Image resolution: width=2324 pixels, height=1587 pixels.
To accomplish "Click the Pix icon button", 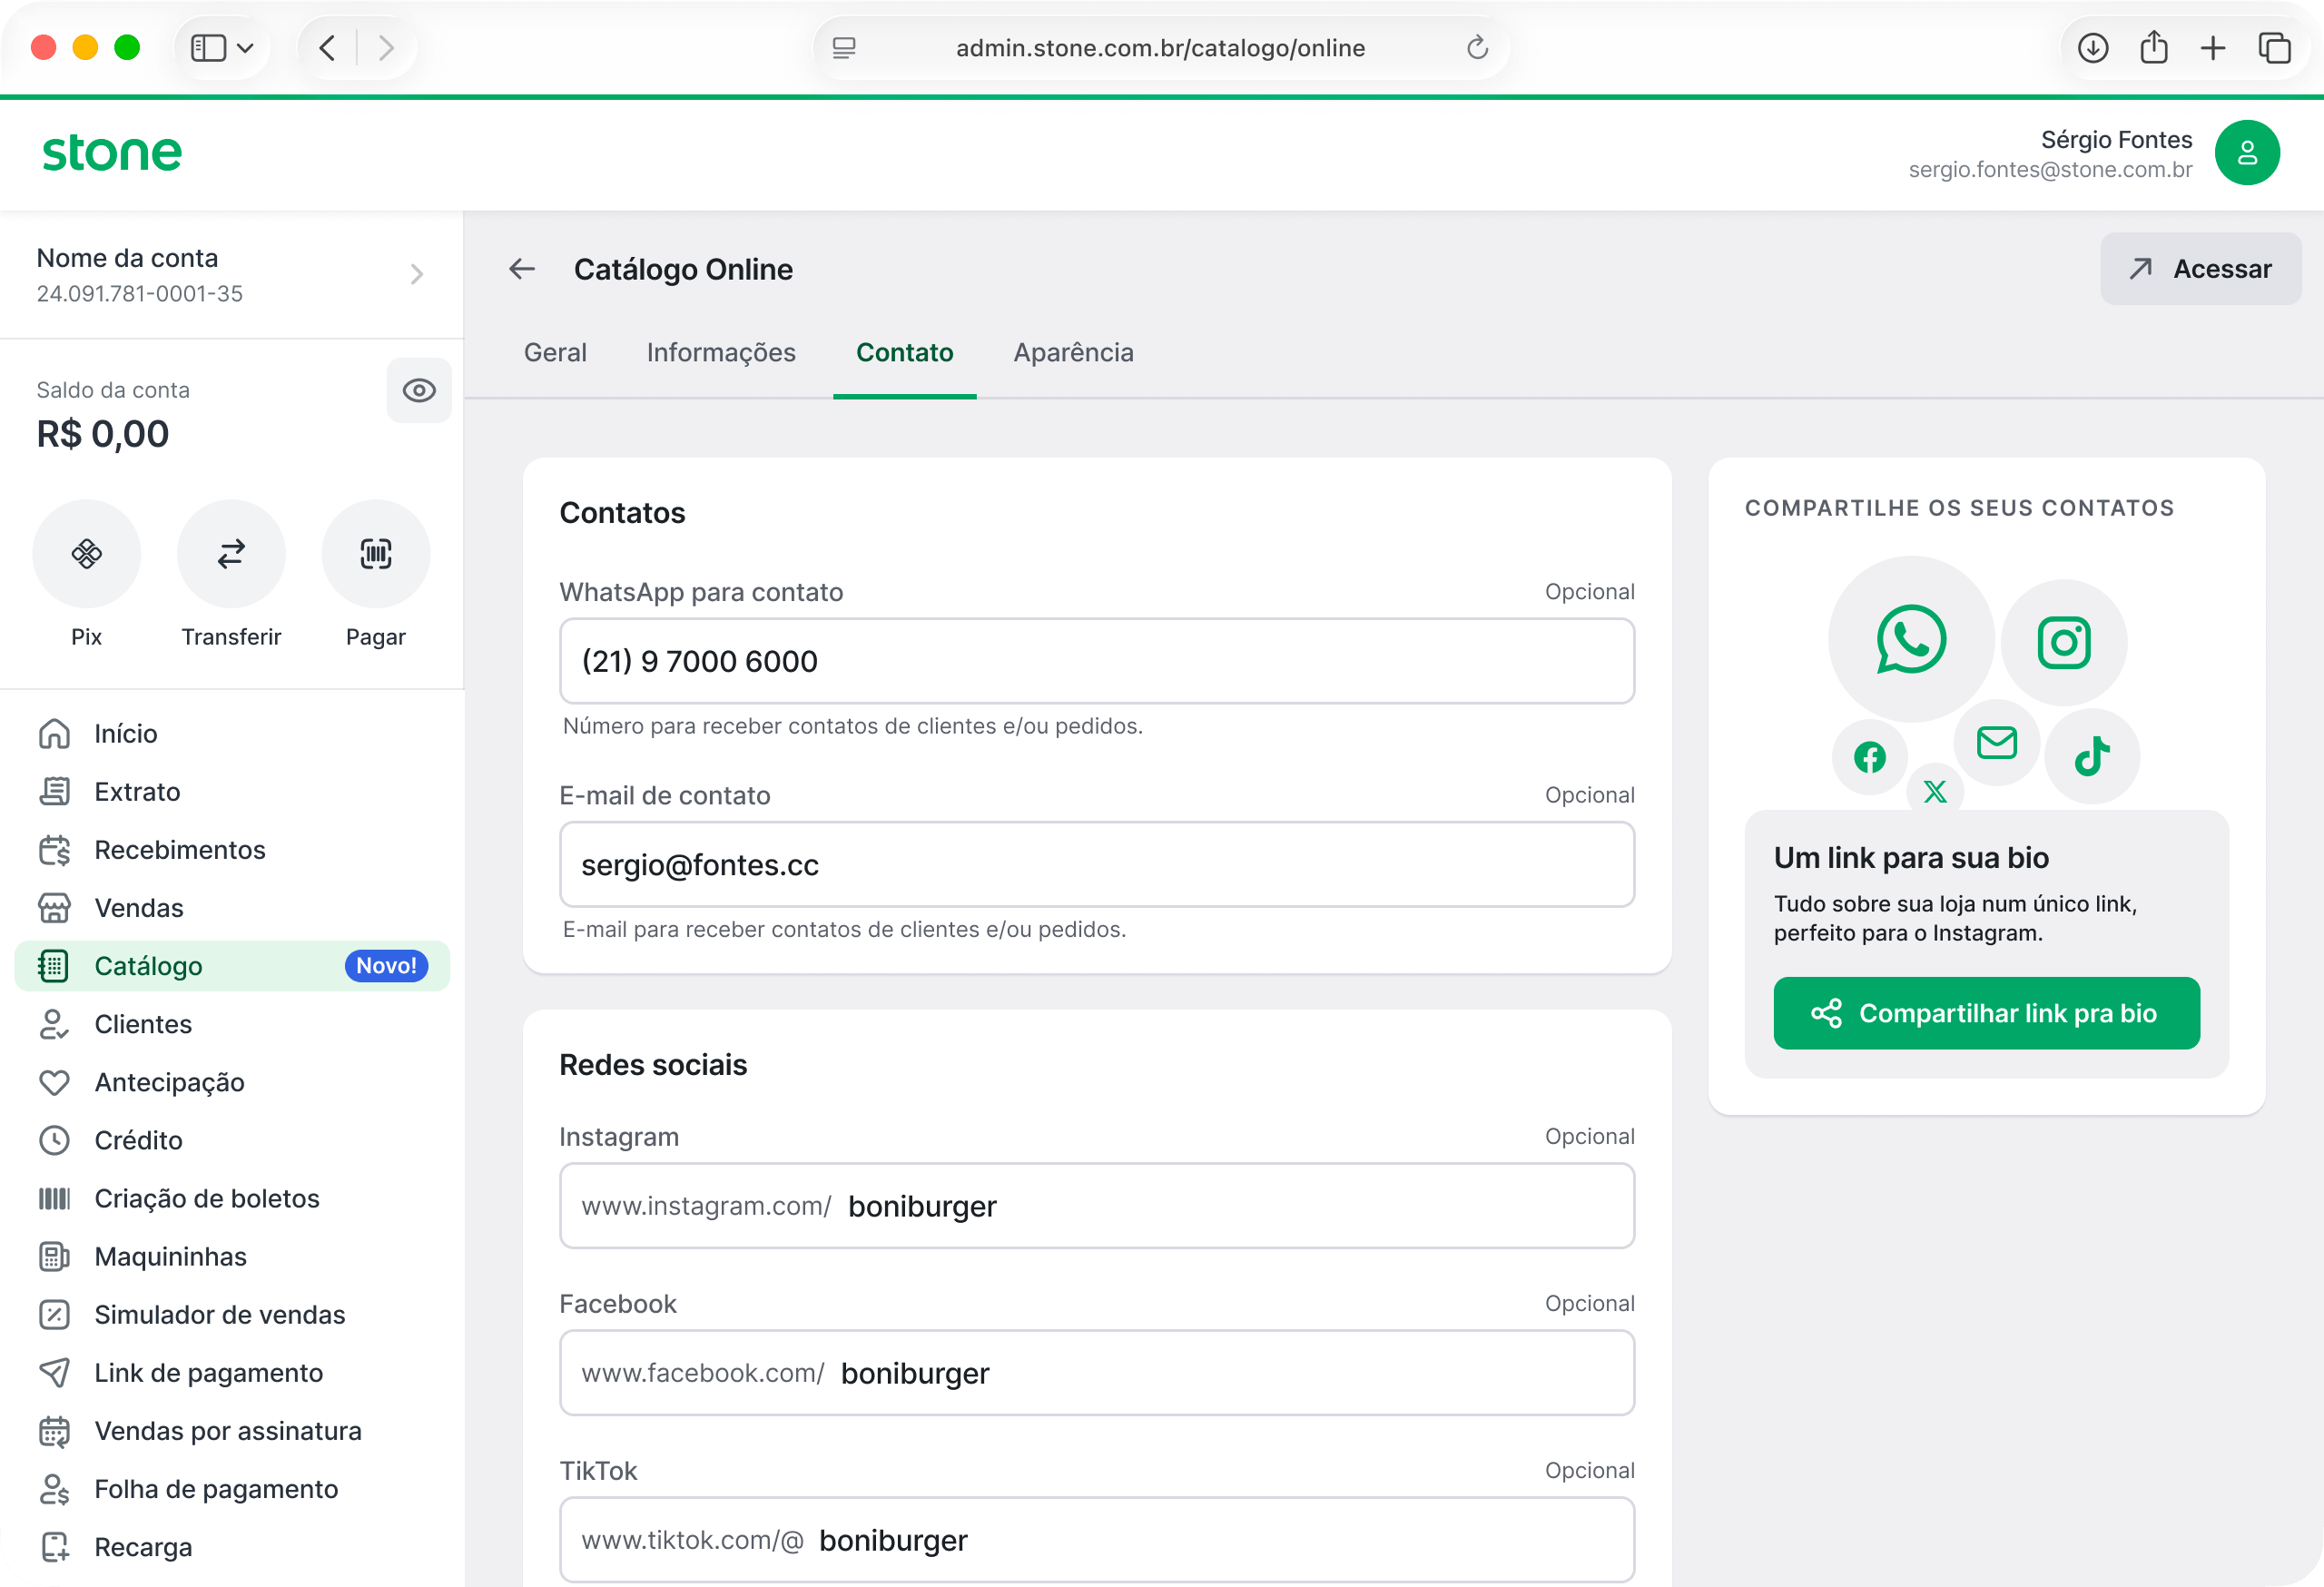I will pos(86,553).
